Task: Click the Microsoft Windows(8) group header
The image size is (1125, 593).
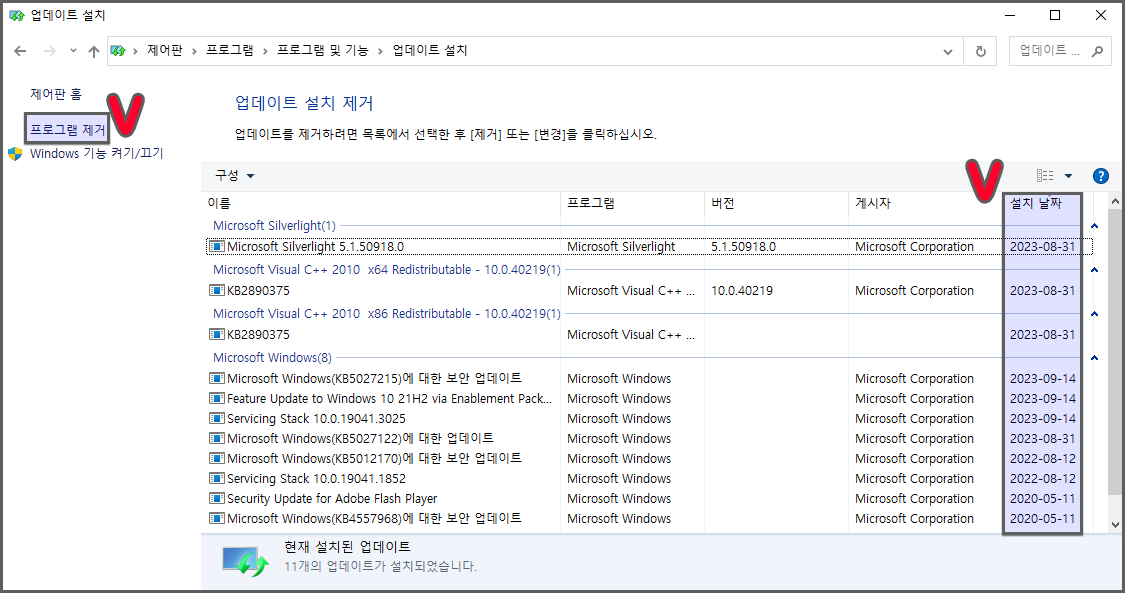Action: [272, 358]
